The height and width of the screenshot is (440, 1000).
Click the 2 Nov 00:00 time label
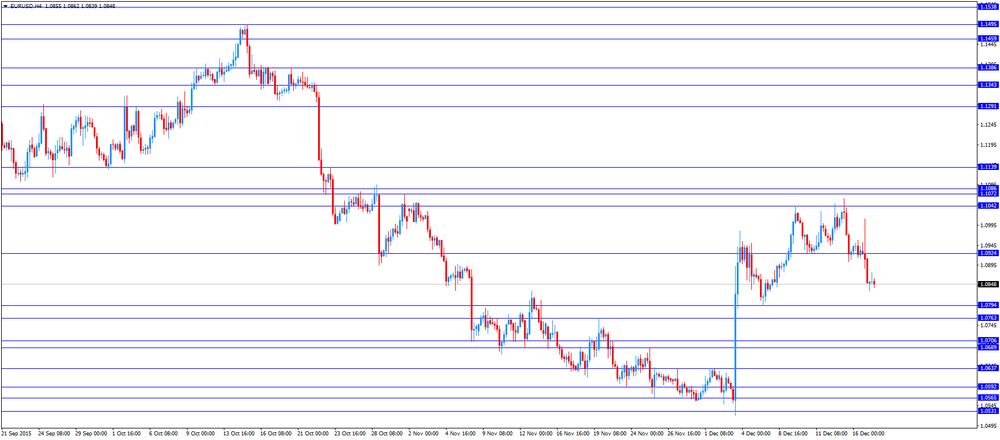[x=423, y=433]
